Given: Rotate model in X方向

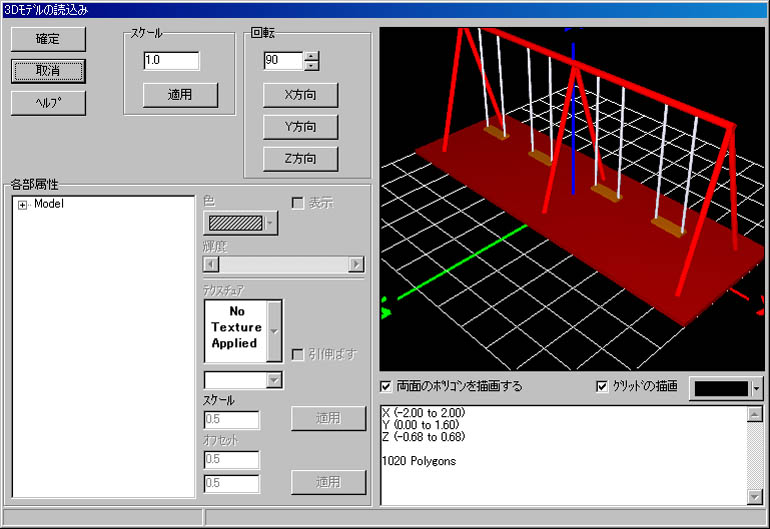Looking at the screenshot, I should (300, 95).
